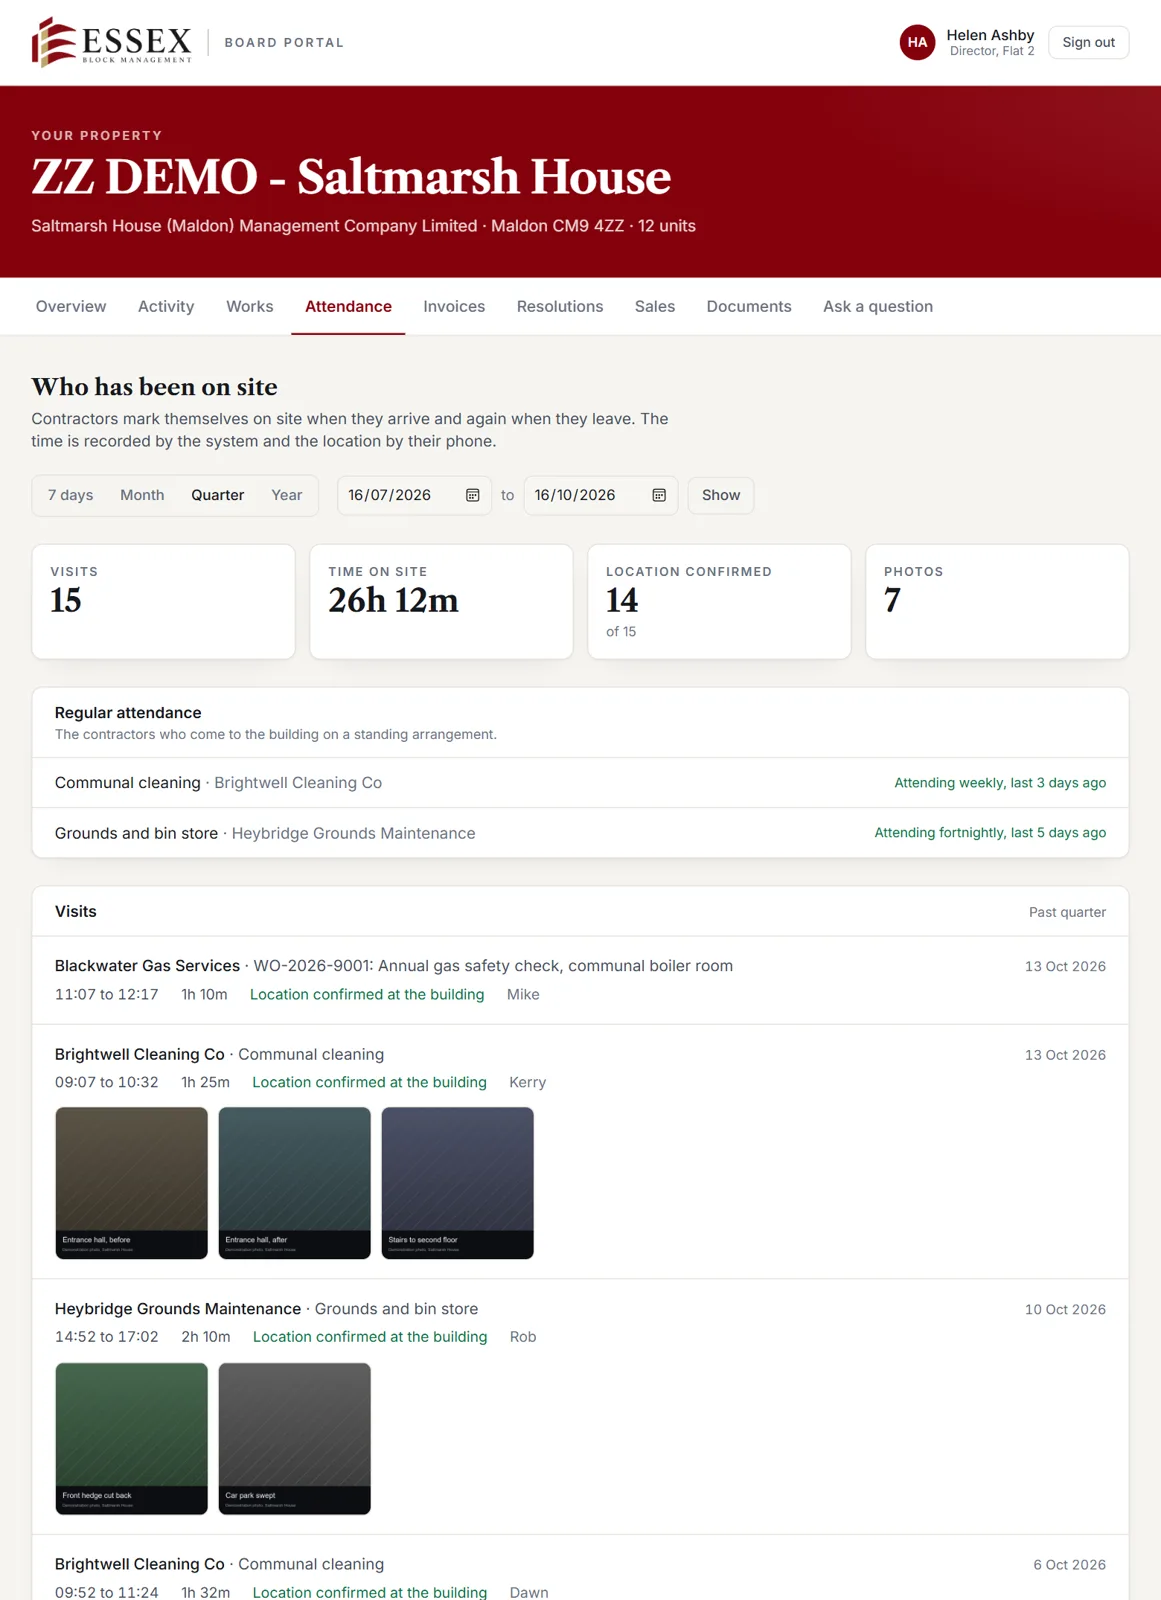This screenshot has width=1161, height=1600.
Task: Click WO-2026-9001 annual gas safety check text
Action: pyautogui.click(x=493, y=966)
